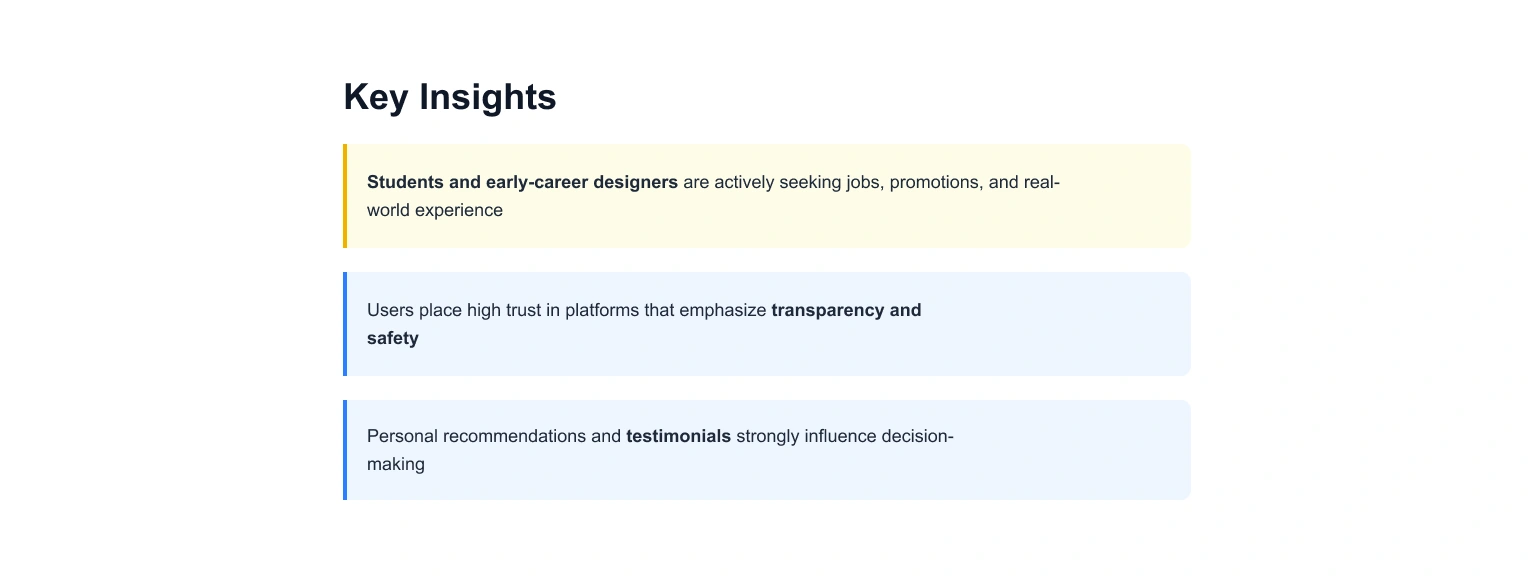
Task: Click empty right area of testimonials card
Action: click(1075, 450)
